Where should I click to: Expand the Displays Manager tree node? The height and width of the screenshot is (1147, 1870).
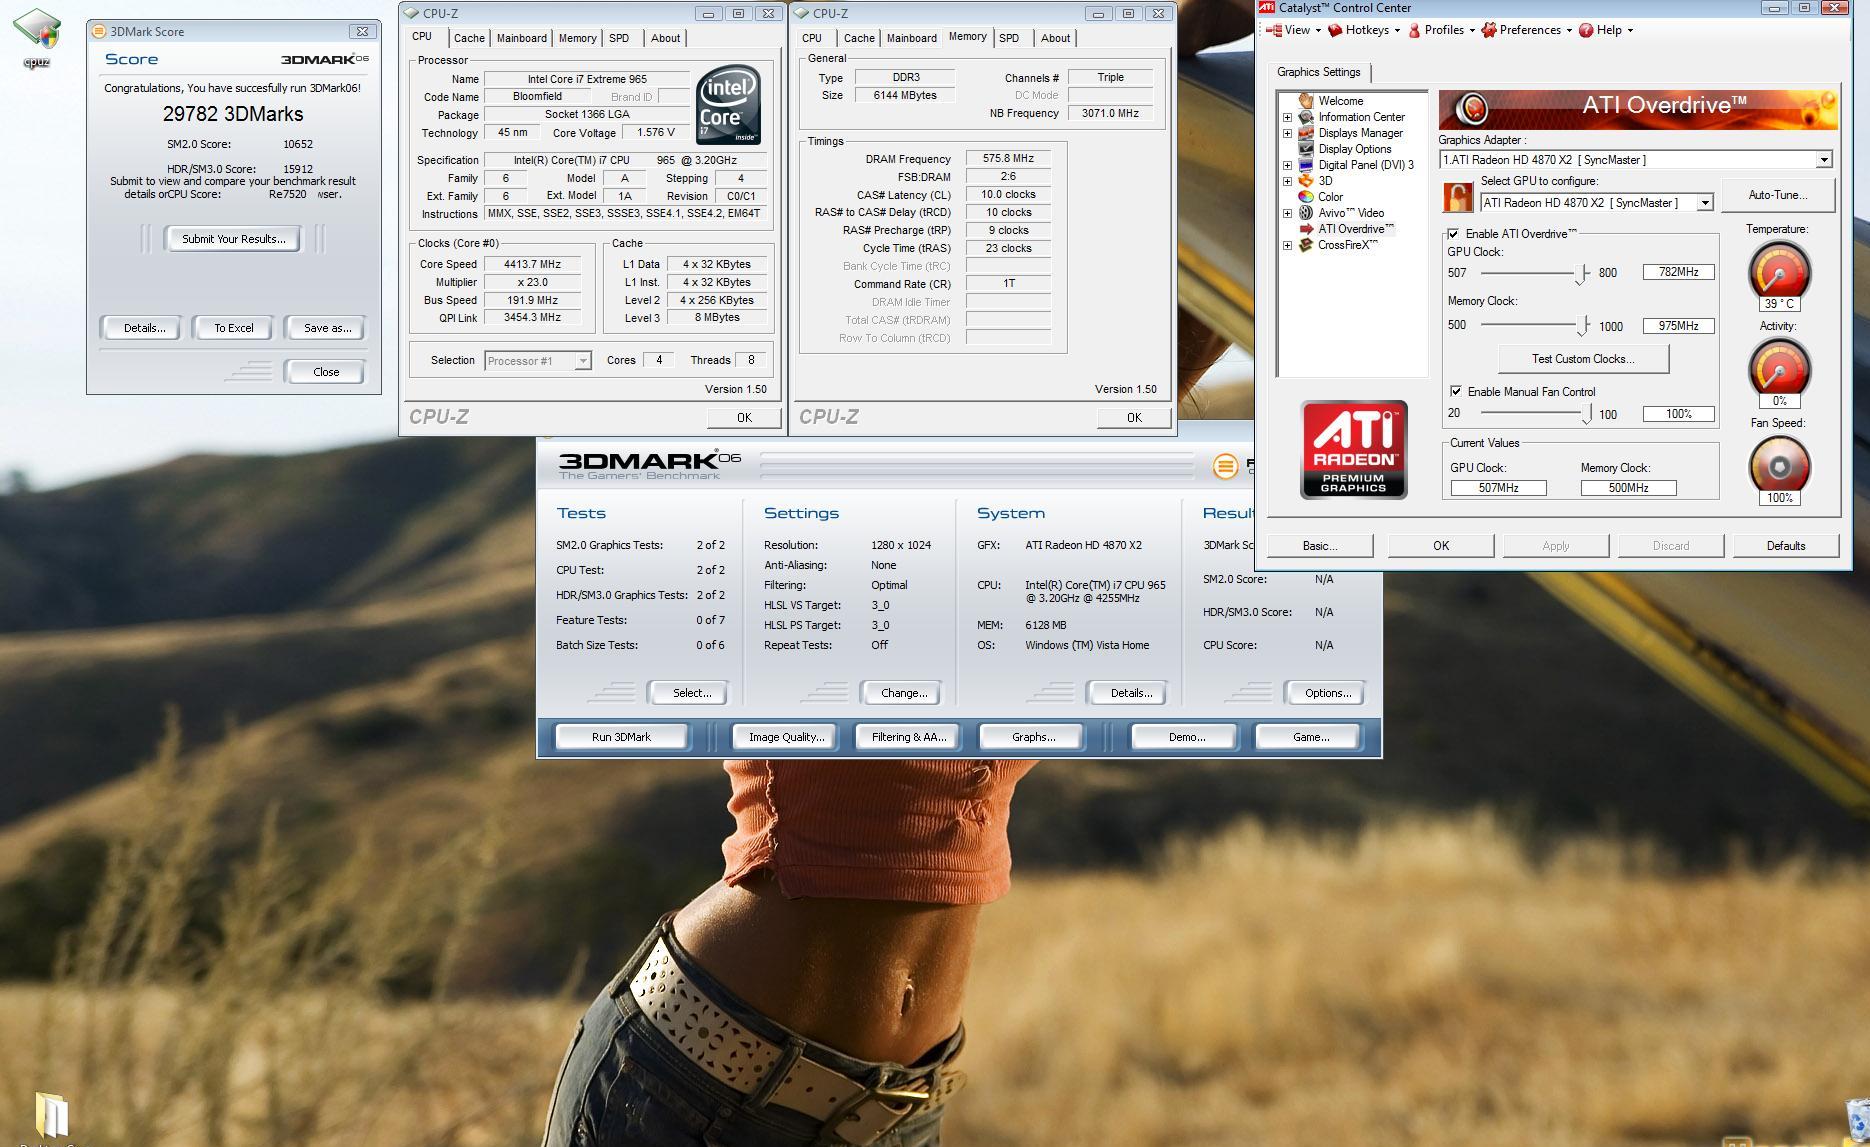[1287, 133]
